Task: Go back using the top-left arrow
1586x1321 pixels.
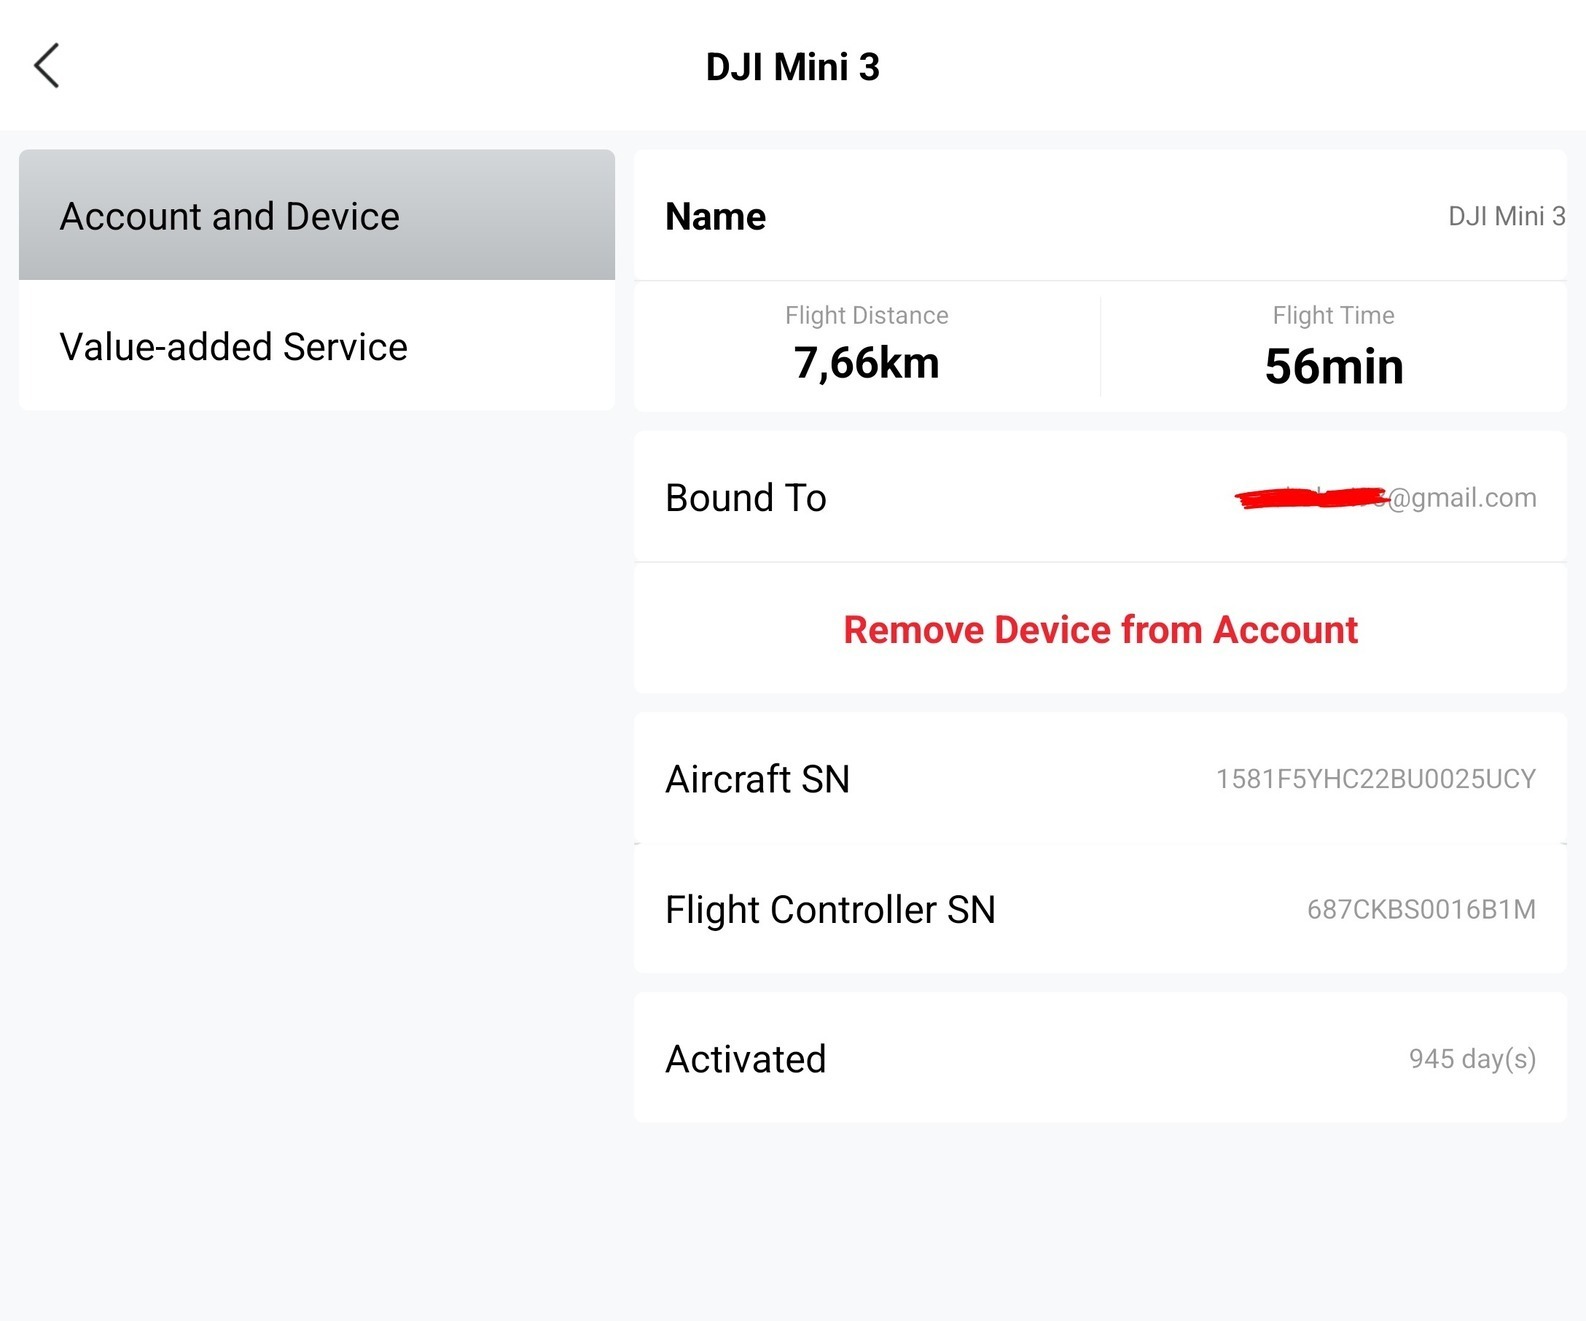Action: [47, 66]
